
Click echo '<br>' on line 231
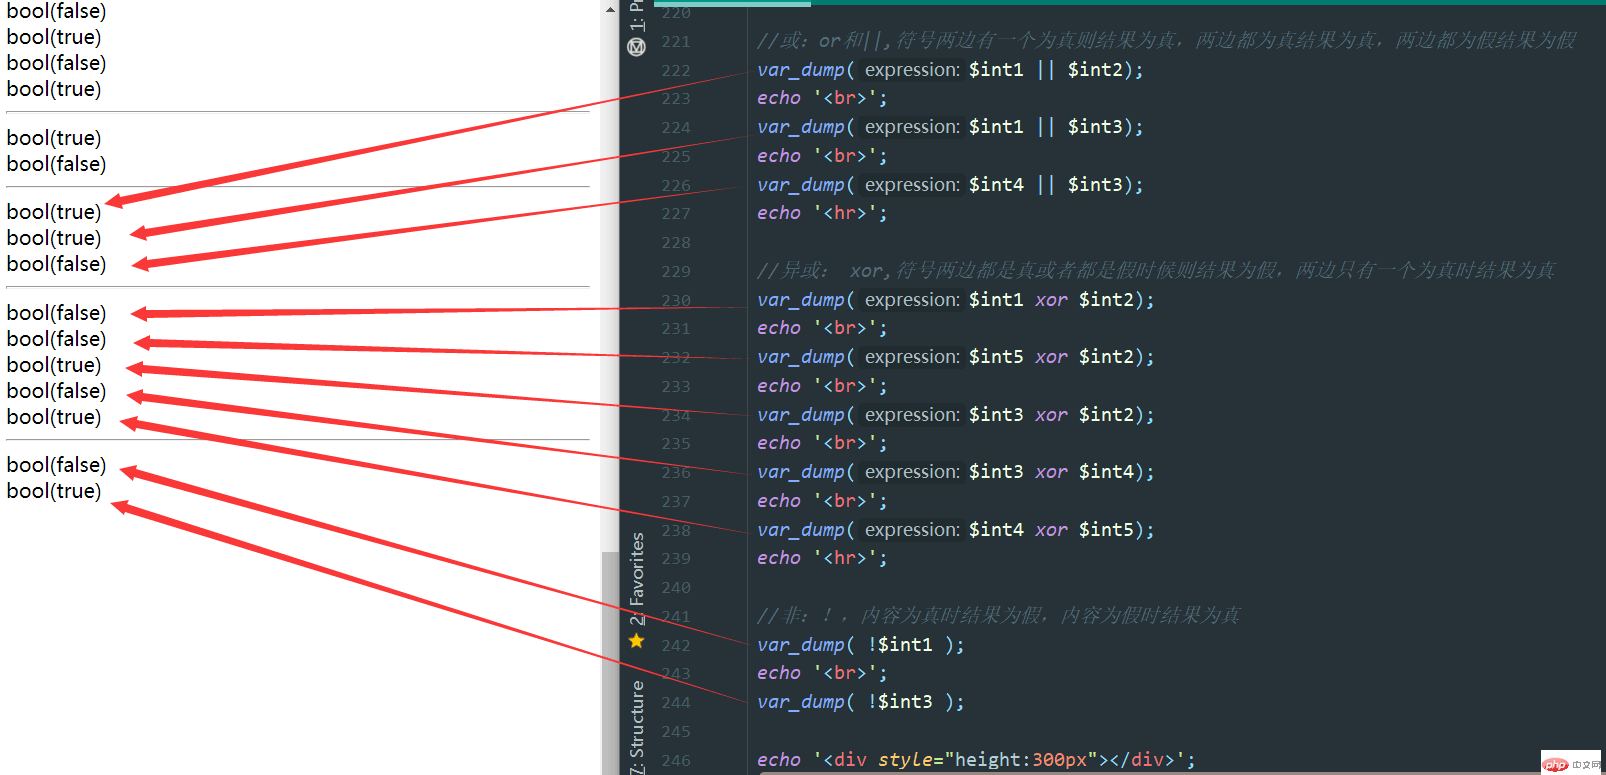click(x=822, y=328)
